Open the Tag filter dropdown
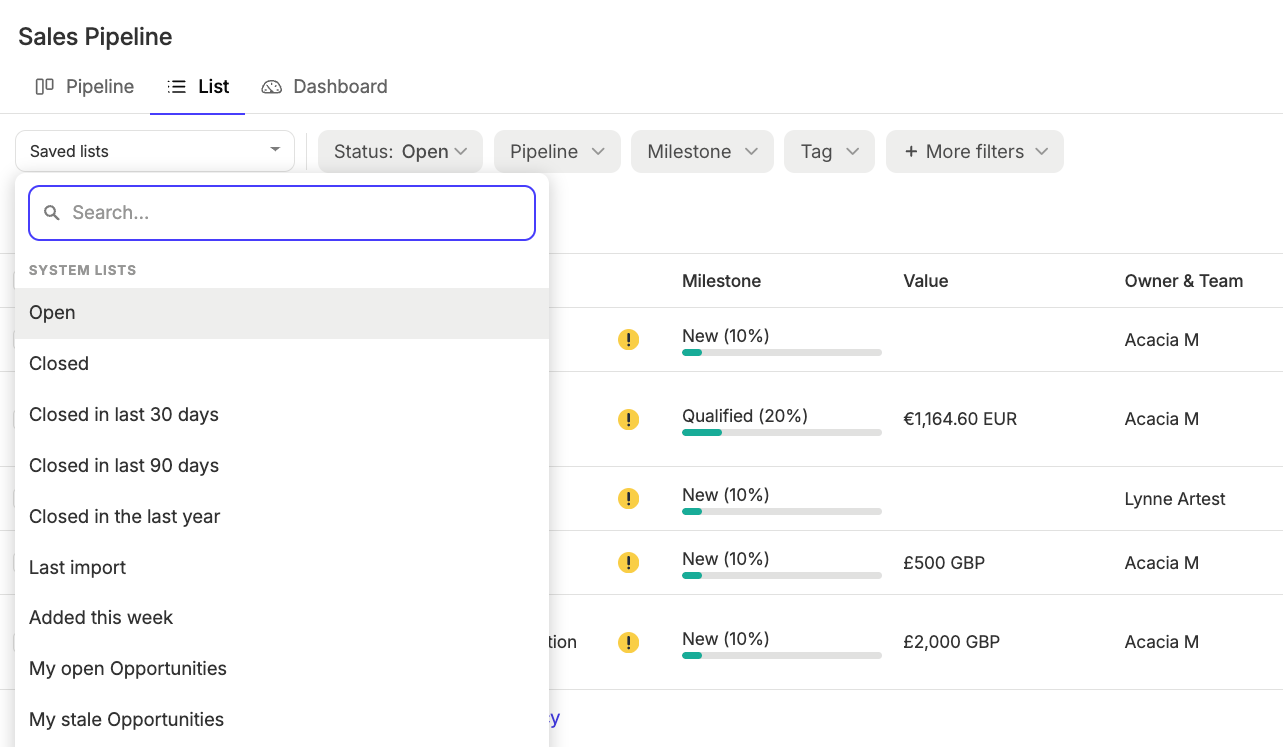Screen dimensions: 1283x747 [x=829, y=151]
